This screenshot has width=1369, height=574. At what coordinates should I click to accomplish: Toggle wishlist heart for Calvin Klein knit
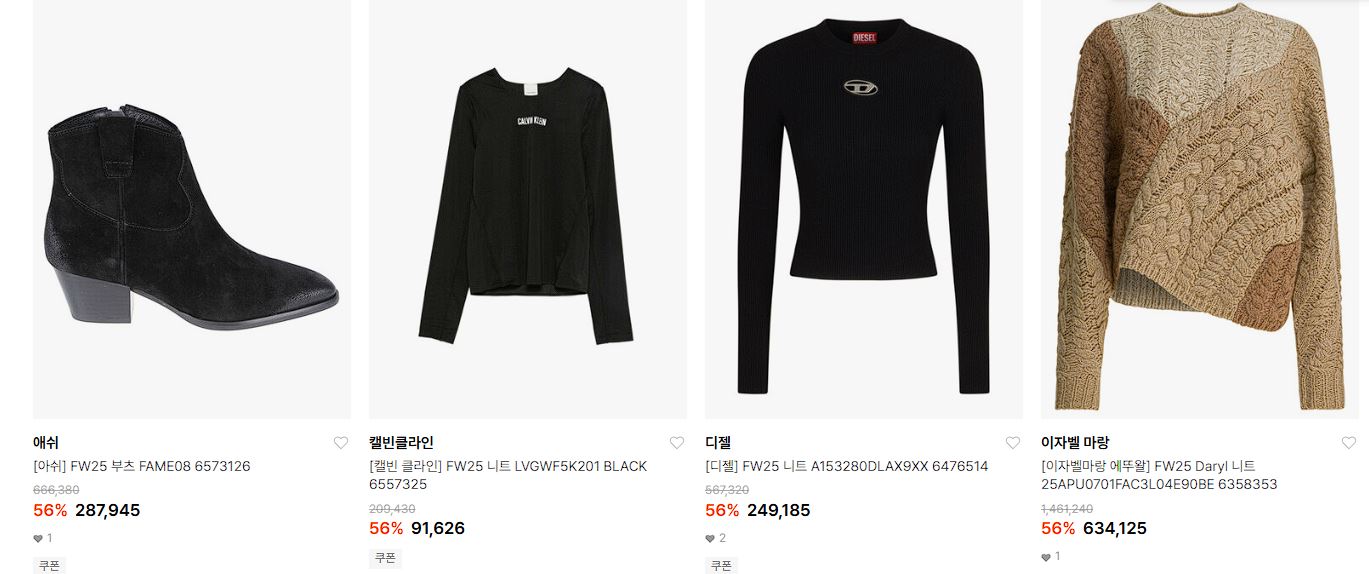[677, 443]
